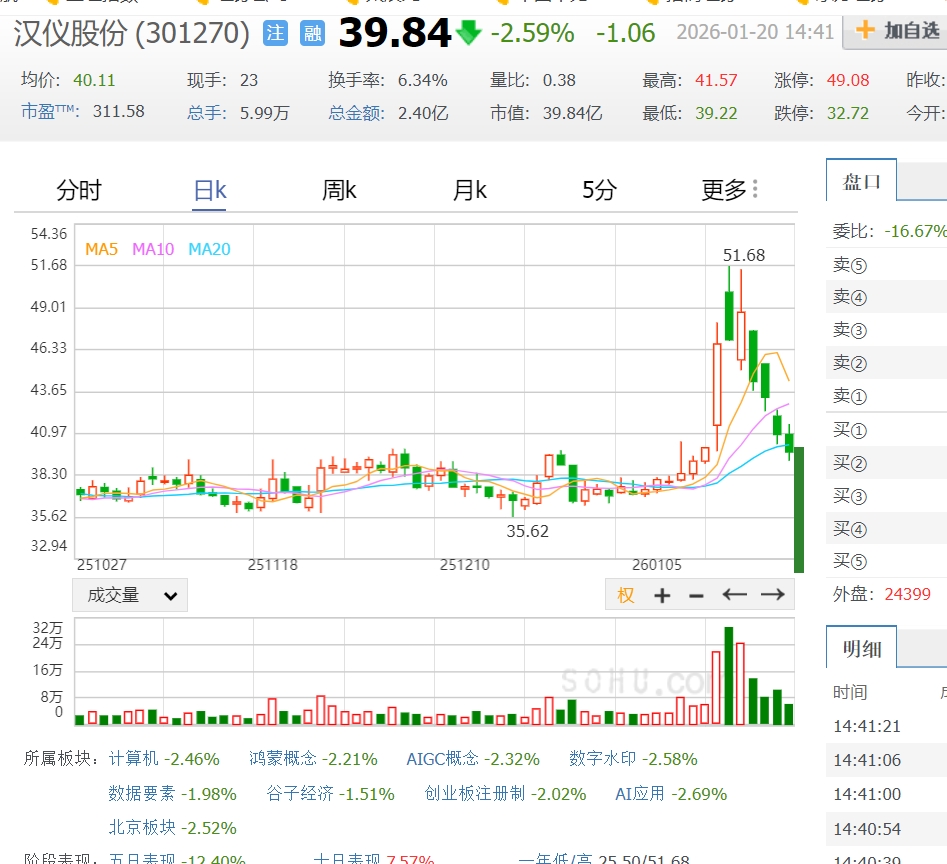Click the 委比 value -16.67%

[x=915, y=231]
